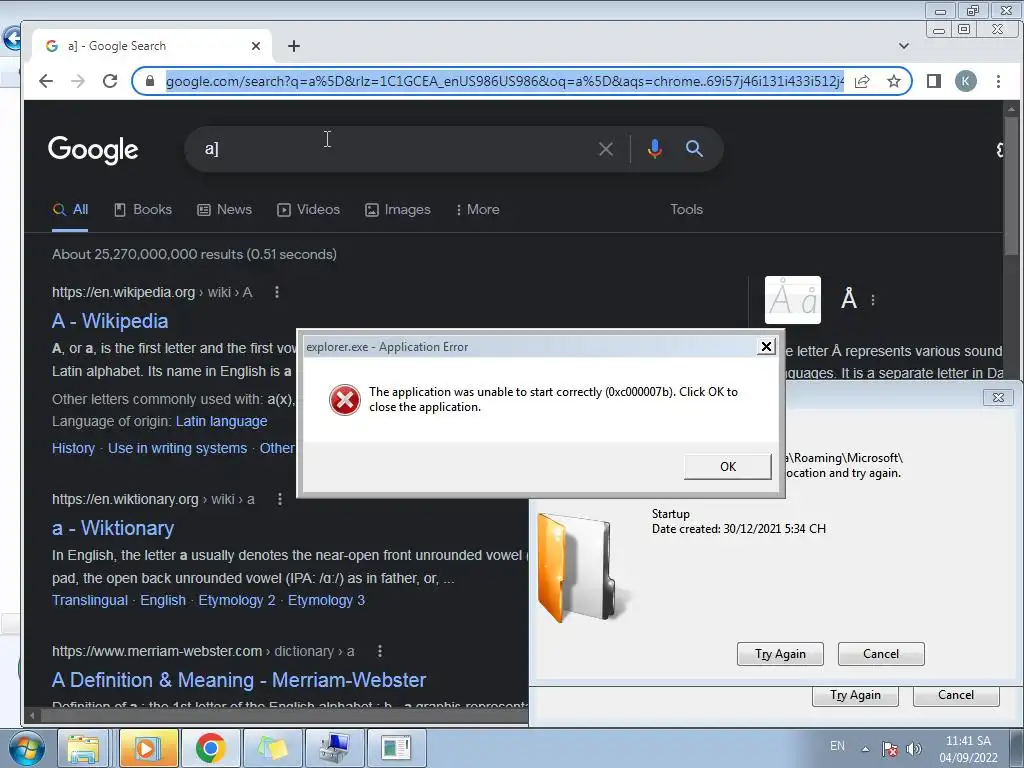Click the page's vertical scrollbar thumb
This screenshot has width=1024, height=768.
point(1012,186)
